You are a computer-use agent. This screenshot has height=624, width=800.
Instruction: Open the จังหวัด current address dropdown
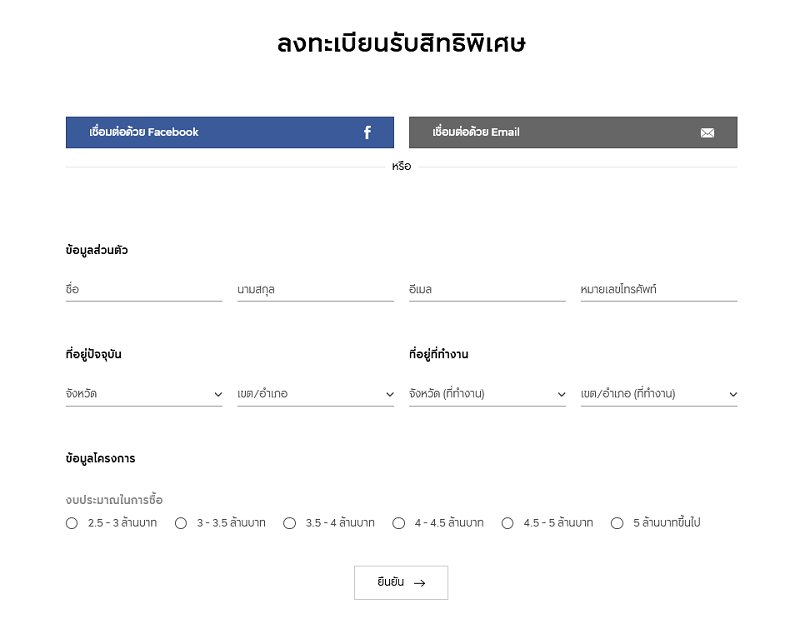point(144,394)
